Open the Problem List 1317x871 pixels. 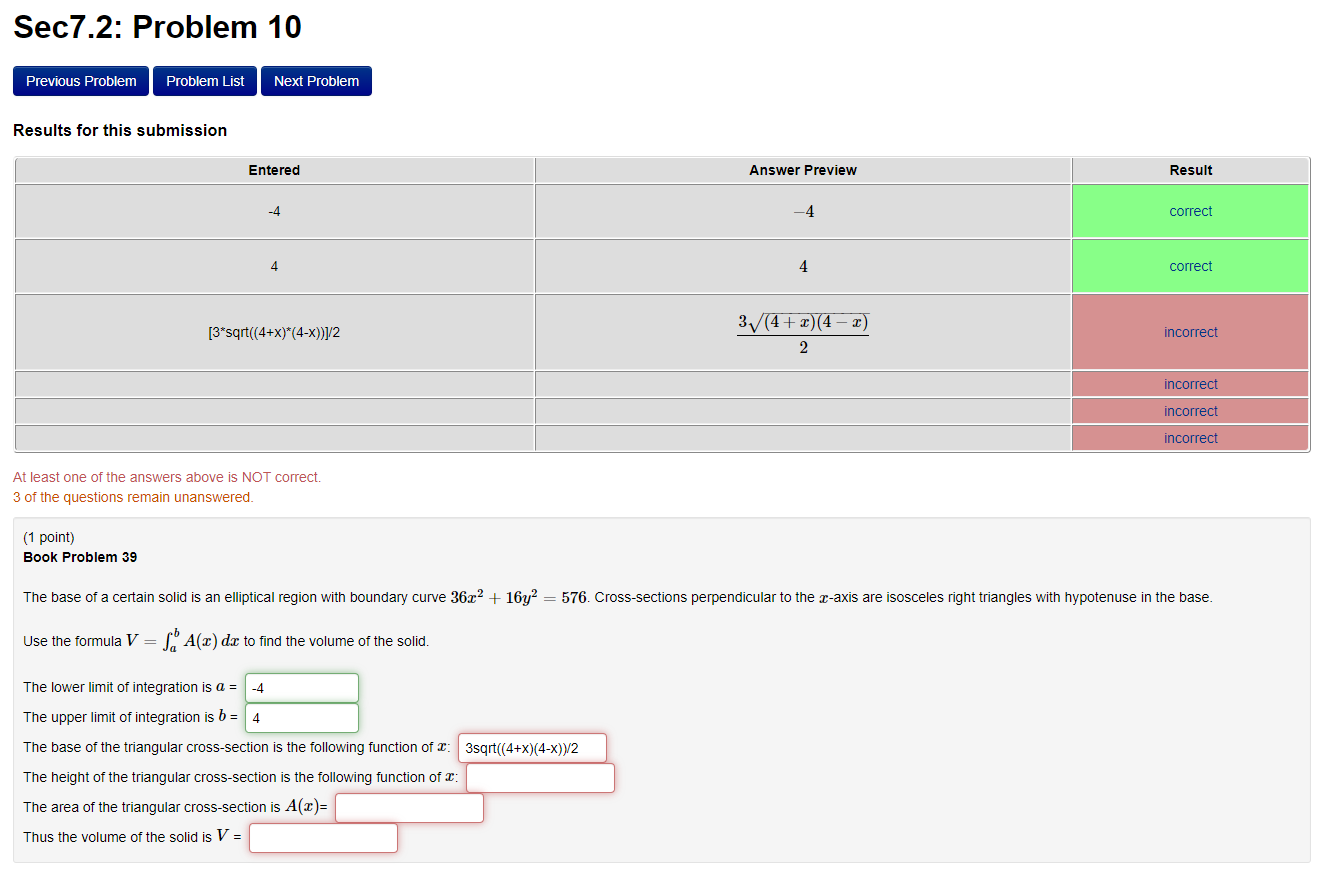tap(204, 81)
